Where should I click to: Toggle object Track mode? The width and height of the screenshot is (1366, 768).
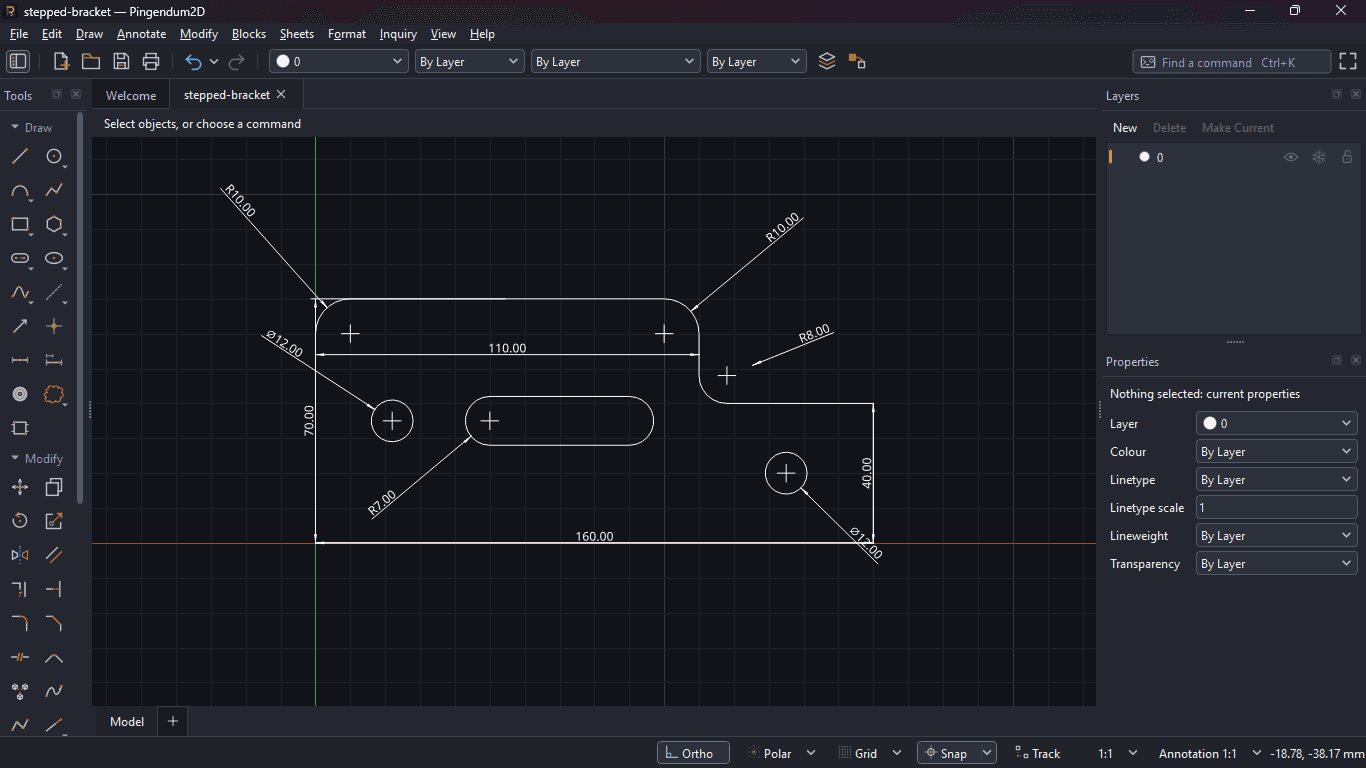pyautogui.click(x=1037, y=753)
